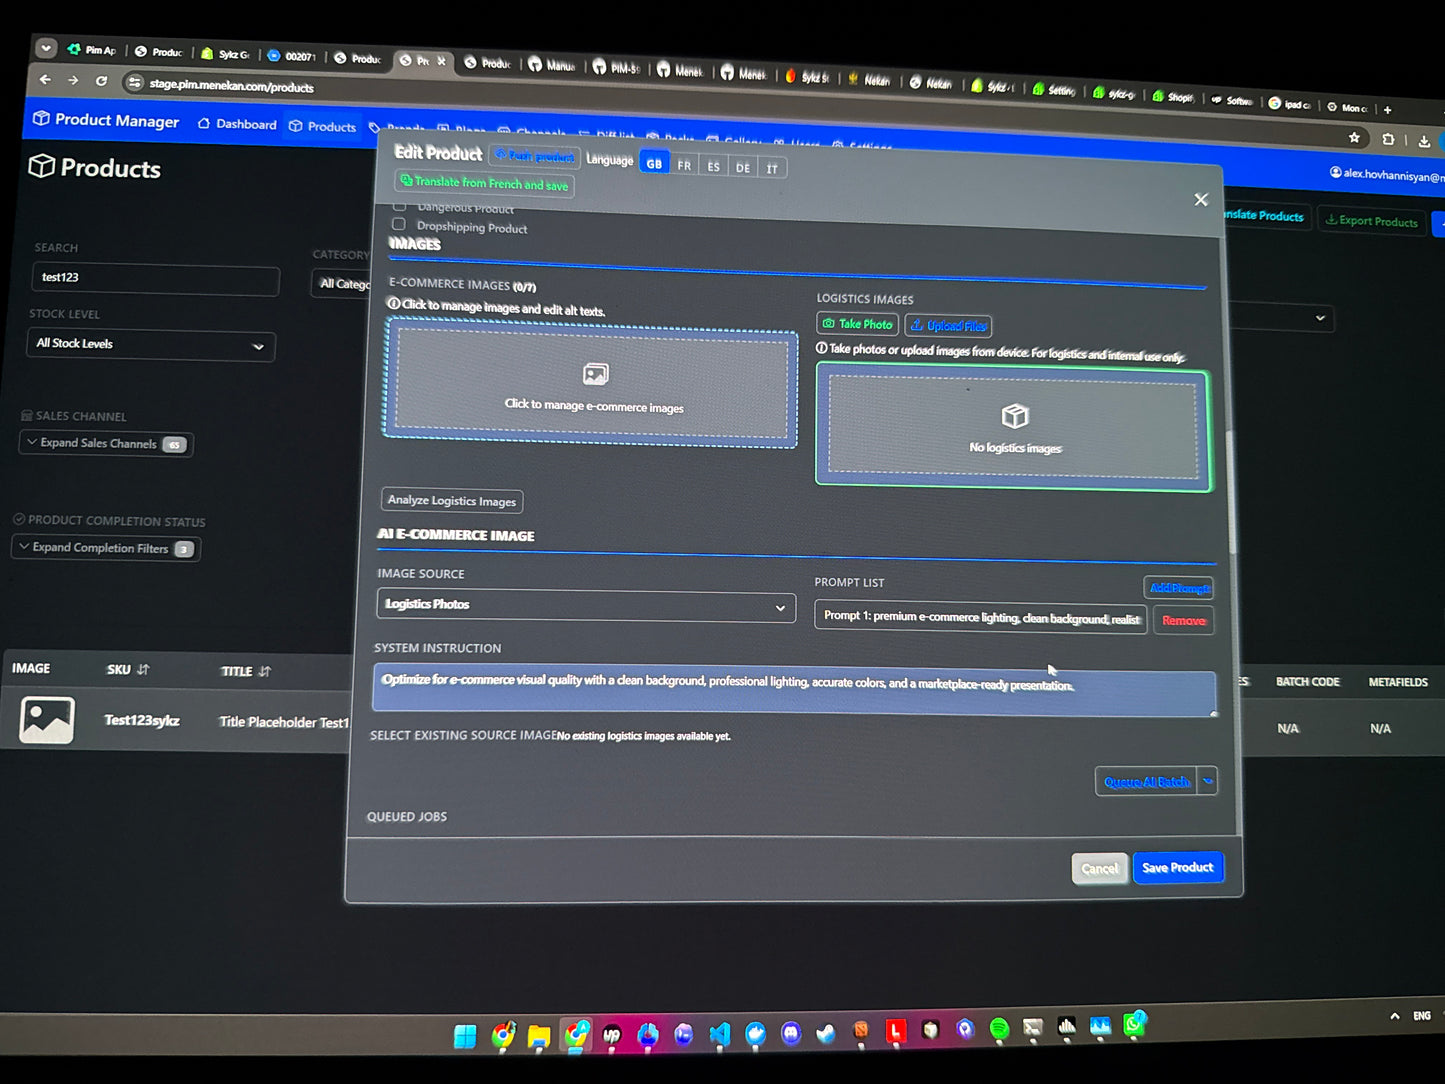
Task: Toggle the Dropshipping Product checkbox
Action: tap(399, 225)
